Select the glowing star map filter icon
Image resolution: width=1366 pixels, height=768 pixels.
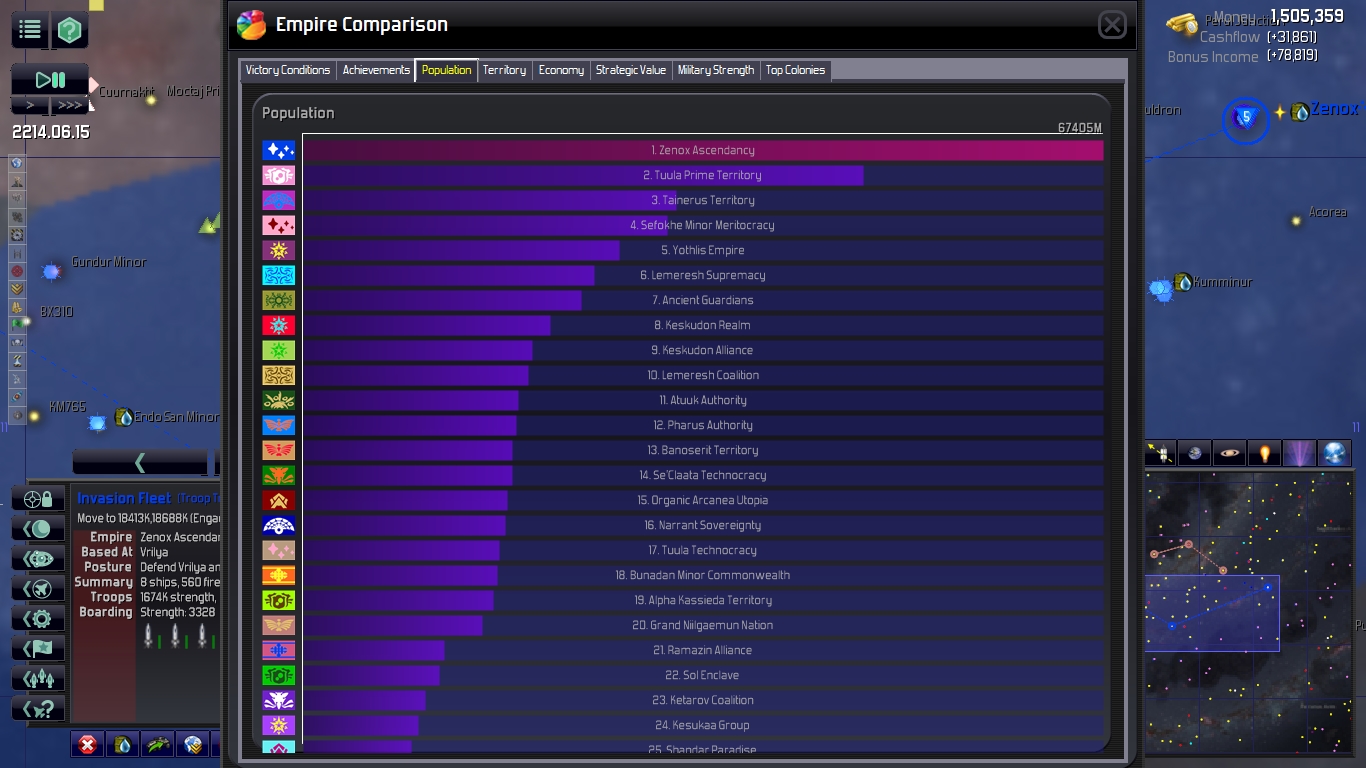(1265, 454)
